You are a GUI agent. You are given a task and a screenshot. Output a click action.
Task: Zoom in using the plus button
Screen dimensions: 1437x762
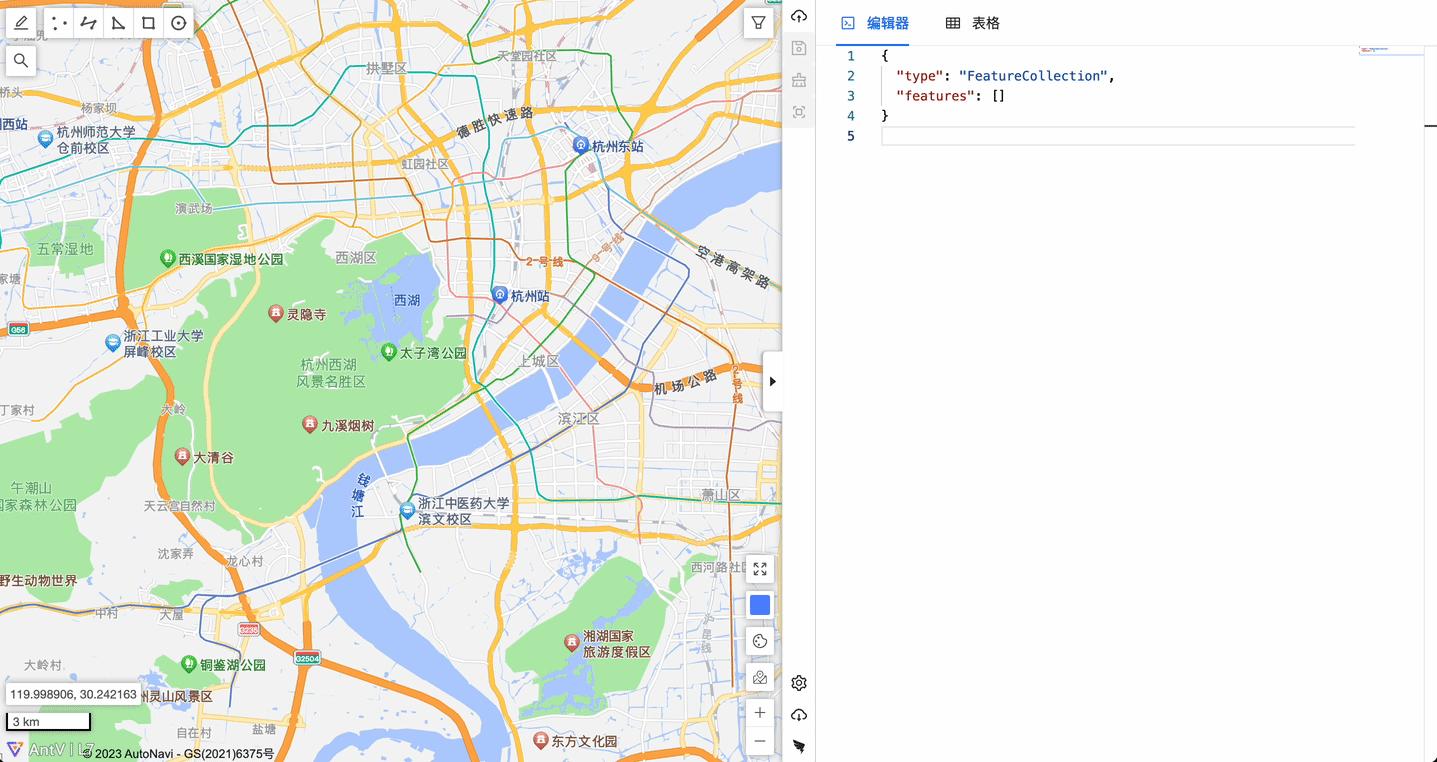tap(759, 712)
